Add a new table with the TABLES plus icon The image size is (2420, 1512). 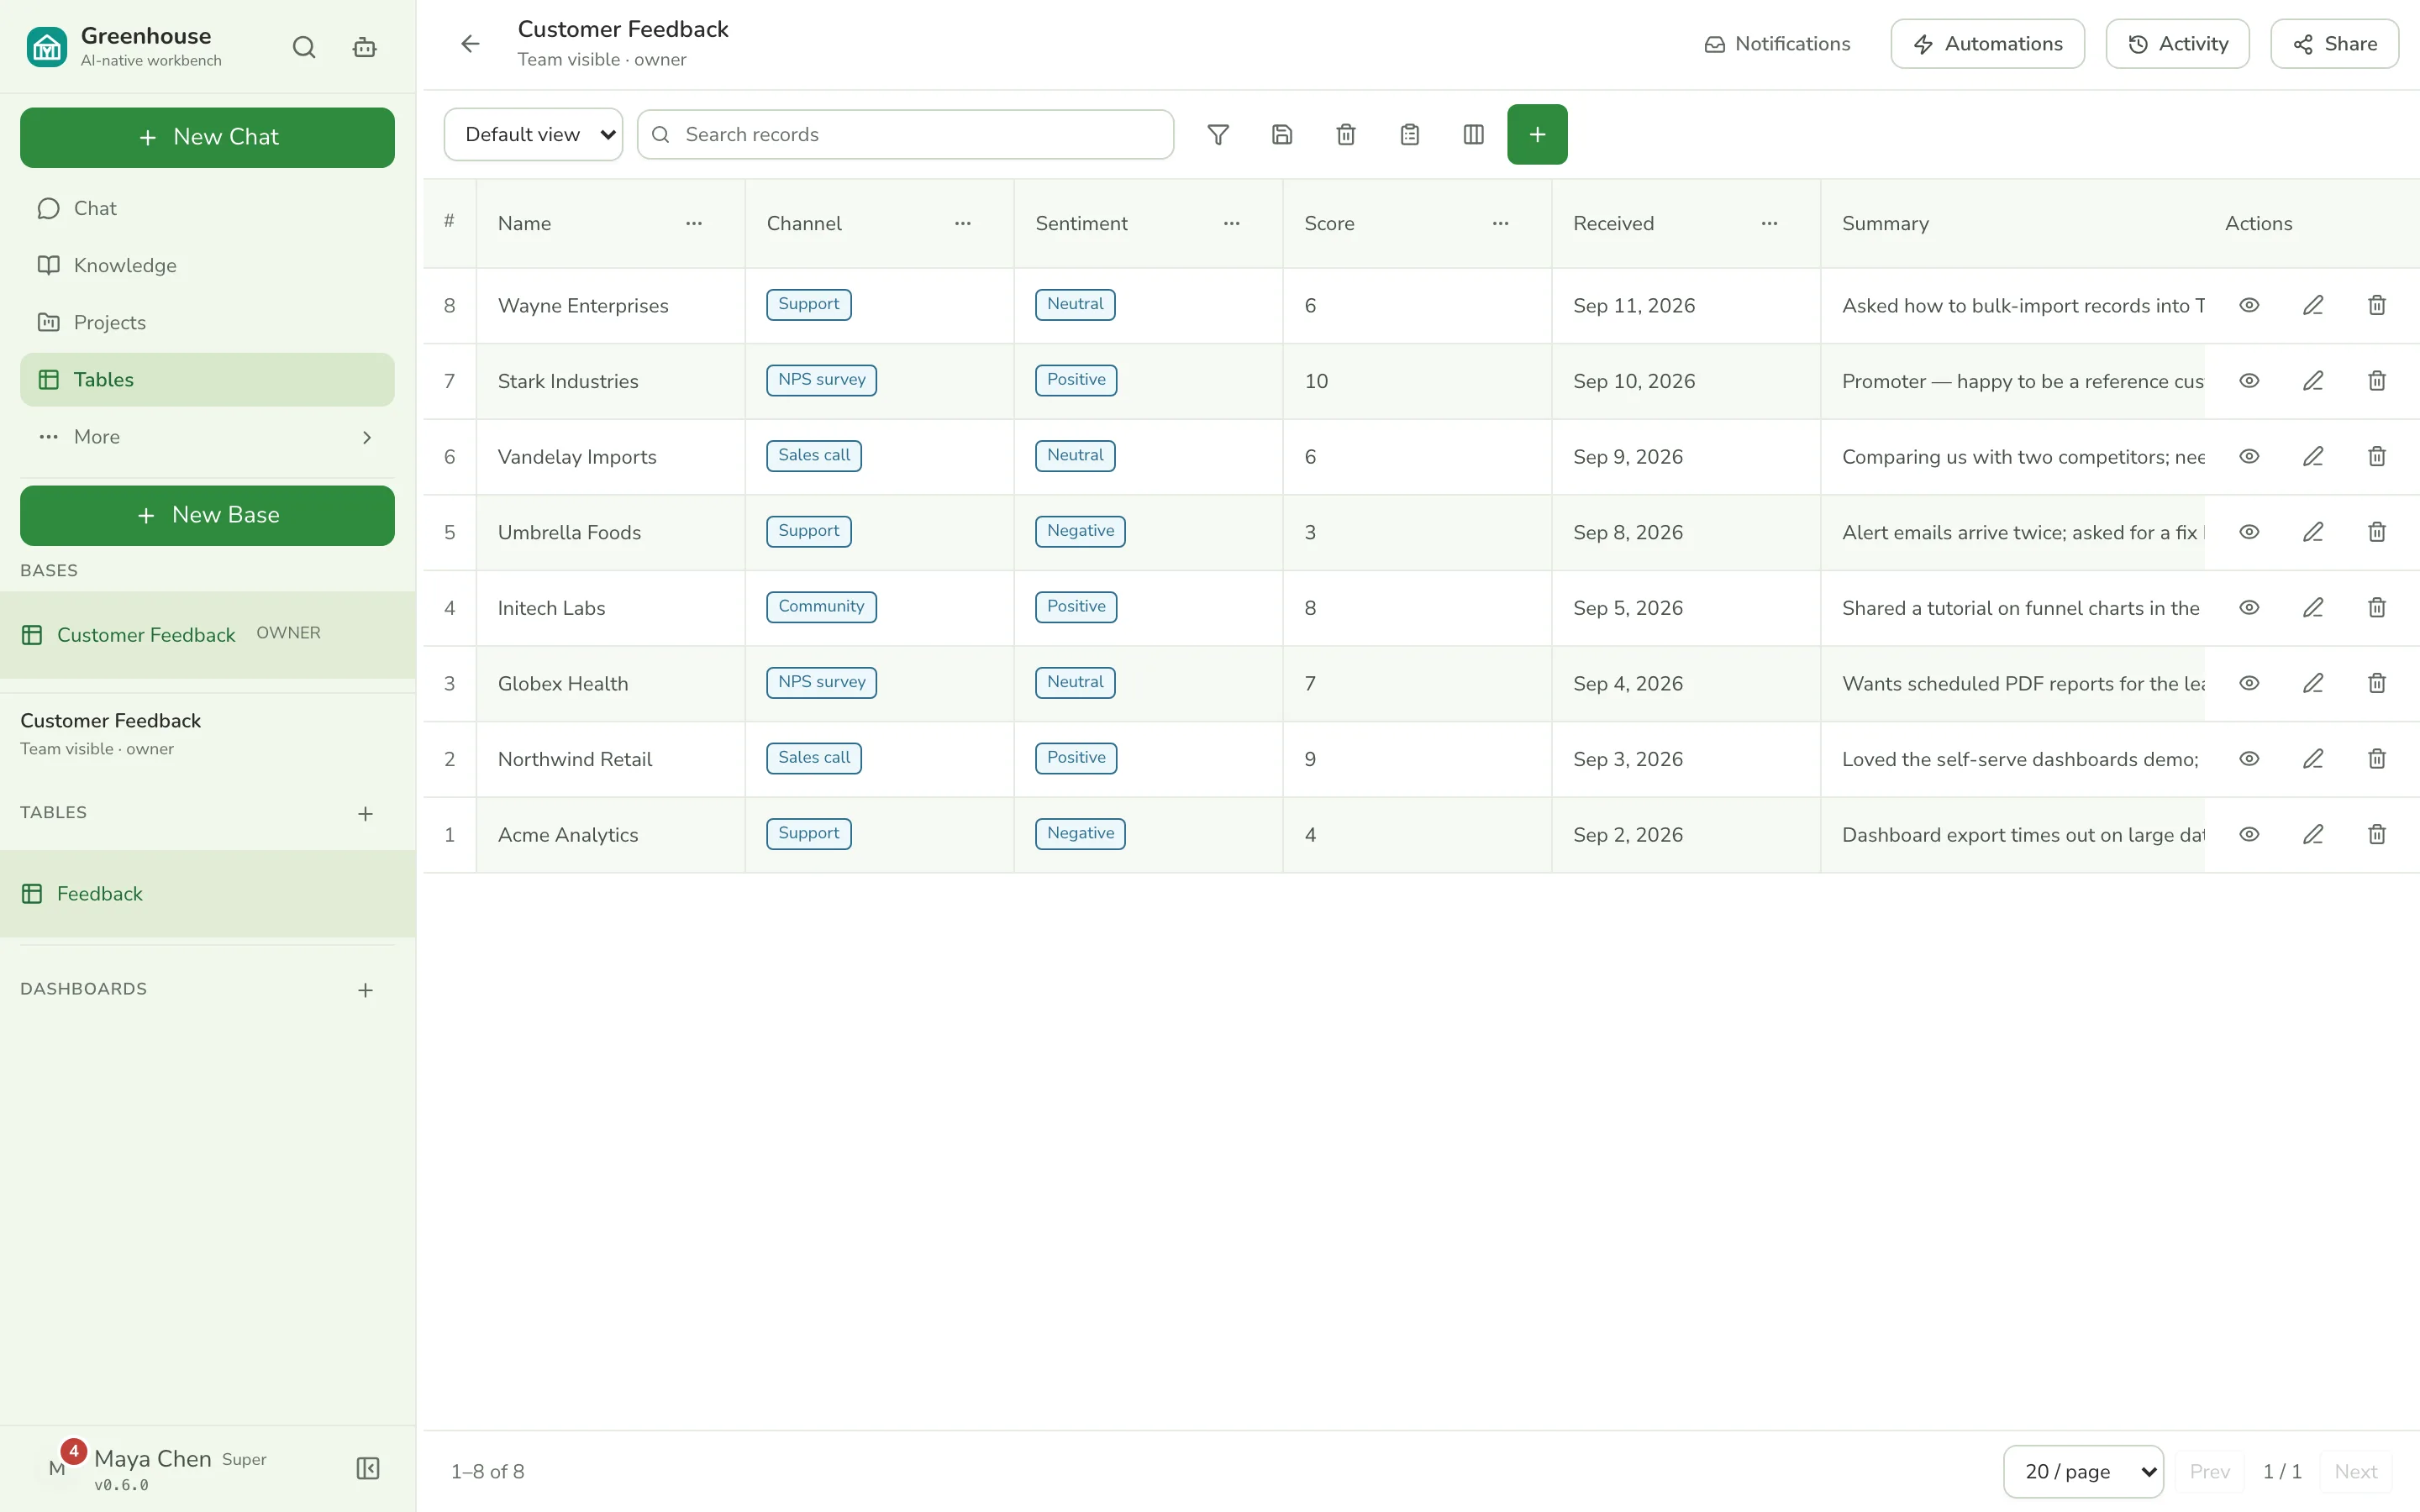pos(366,814)
